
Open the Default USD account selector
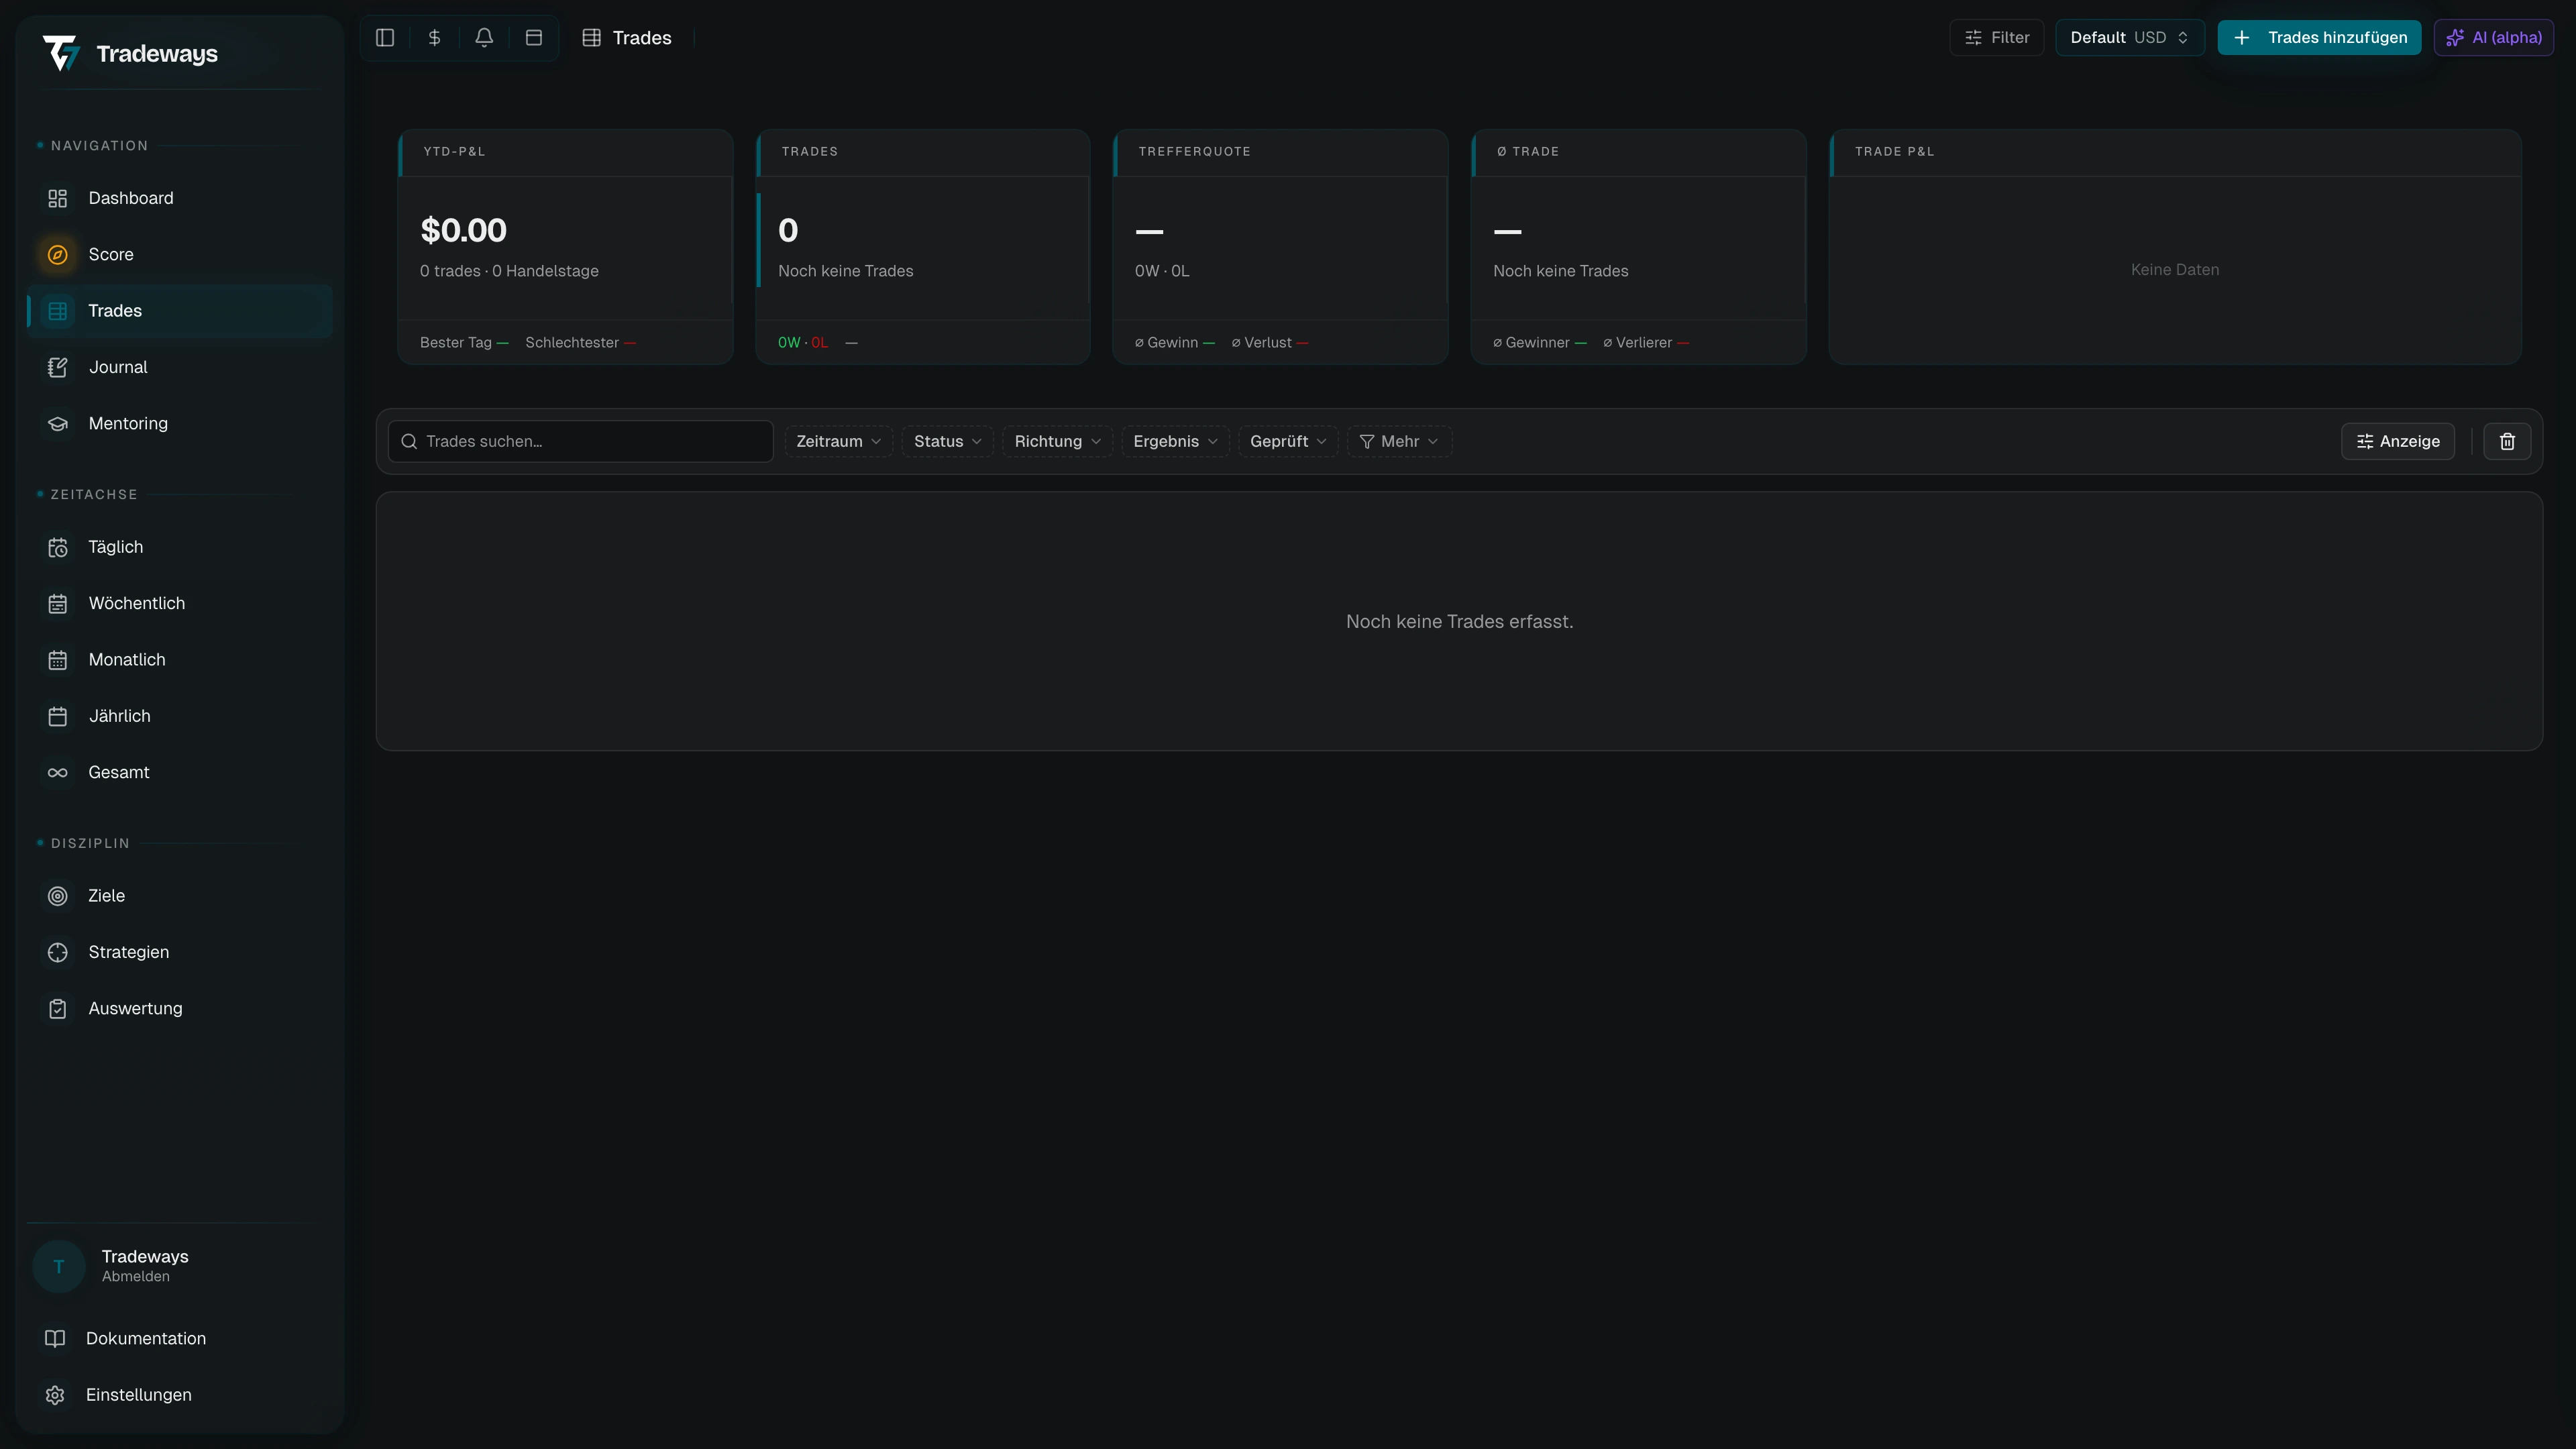tap(2130, 38)
